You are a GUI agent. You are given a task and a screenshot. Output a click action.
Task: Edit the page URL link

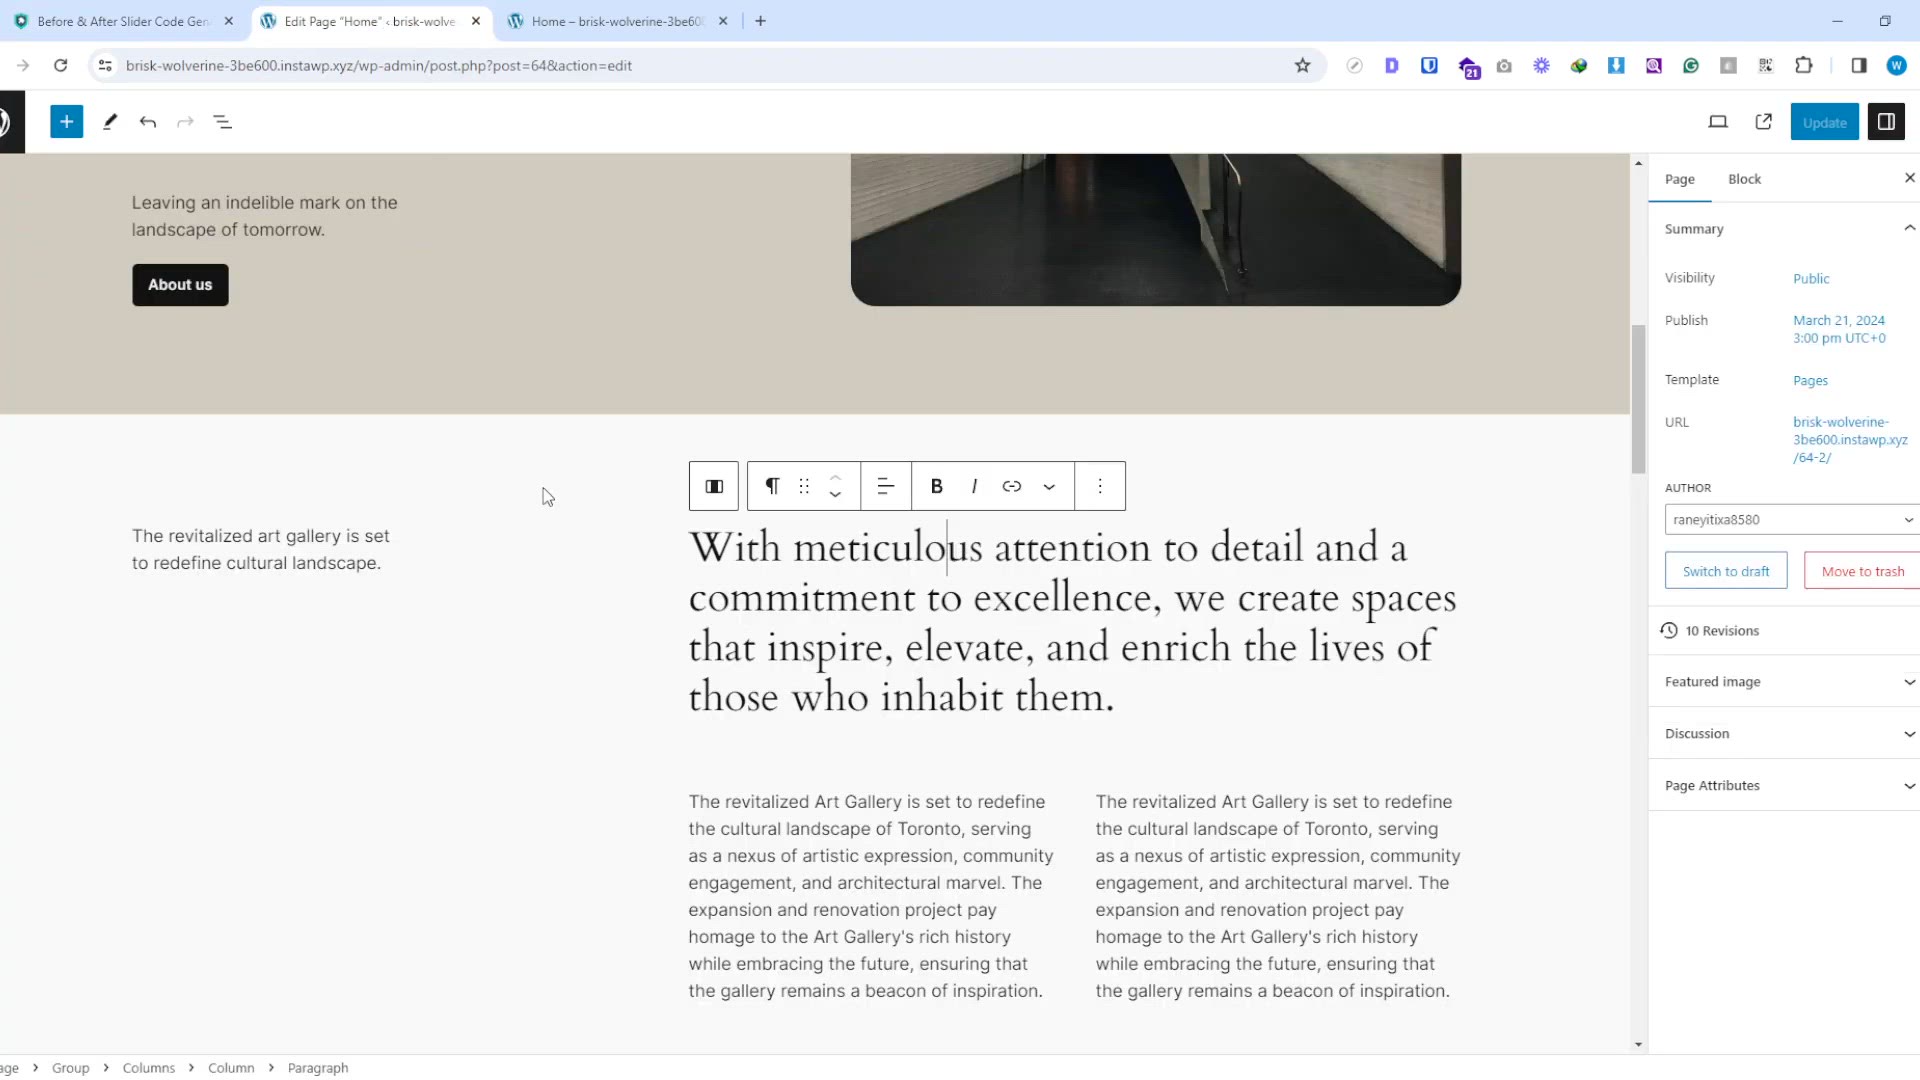[1850, 440]
